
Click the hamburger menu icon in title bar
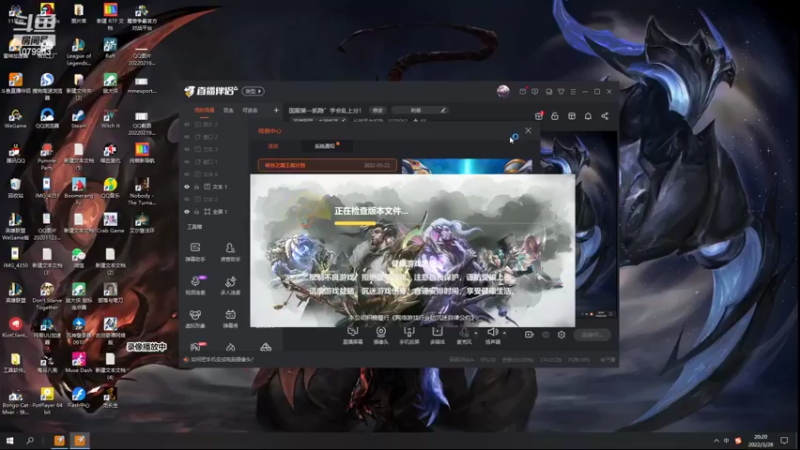click(573, 92)
